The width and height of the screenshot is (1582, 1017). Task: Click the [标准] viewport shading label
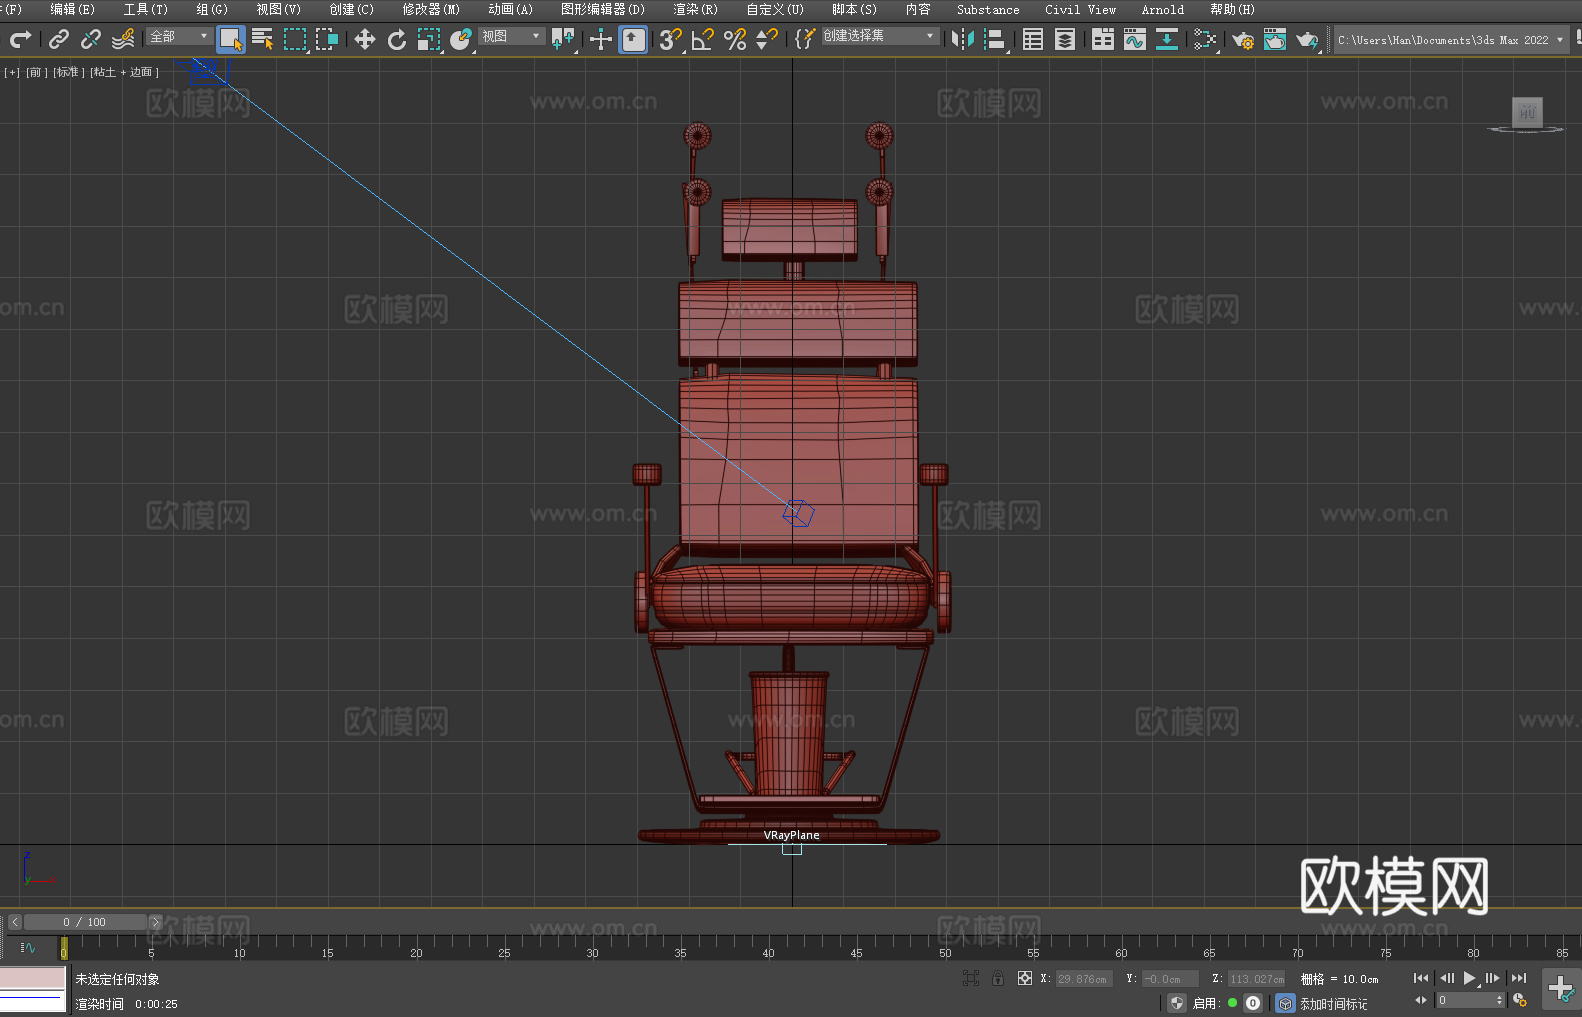pyautogui.click(x=68, y=73)
